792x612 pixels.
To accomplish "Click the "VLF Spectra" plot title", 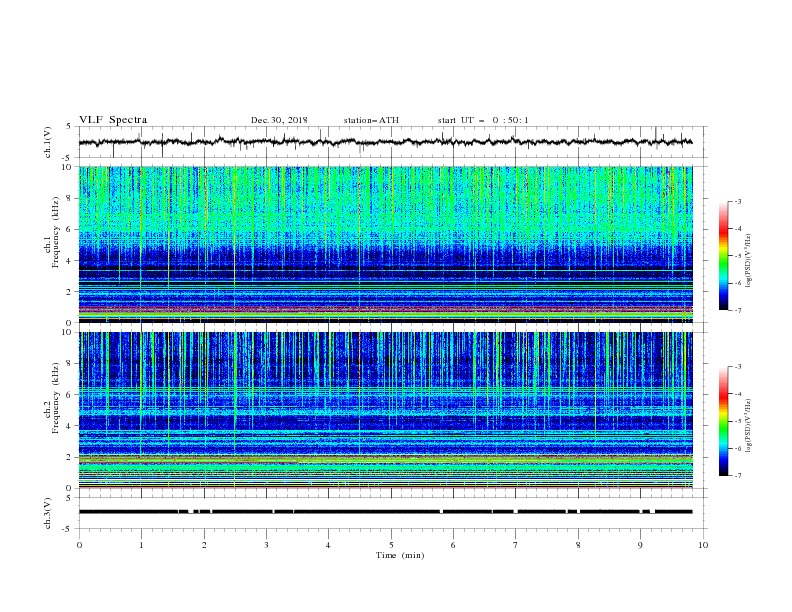I will [113, 120].
